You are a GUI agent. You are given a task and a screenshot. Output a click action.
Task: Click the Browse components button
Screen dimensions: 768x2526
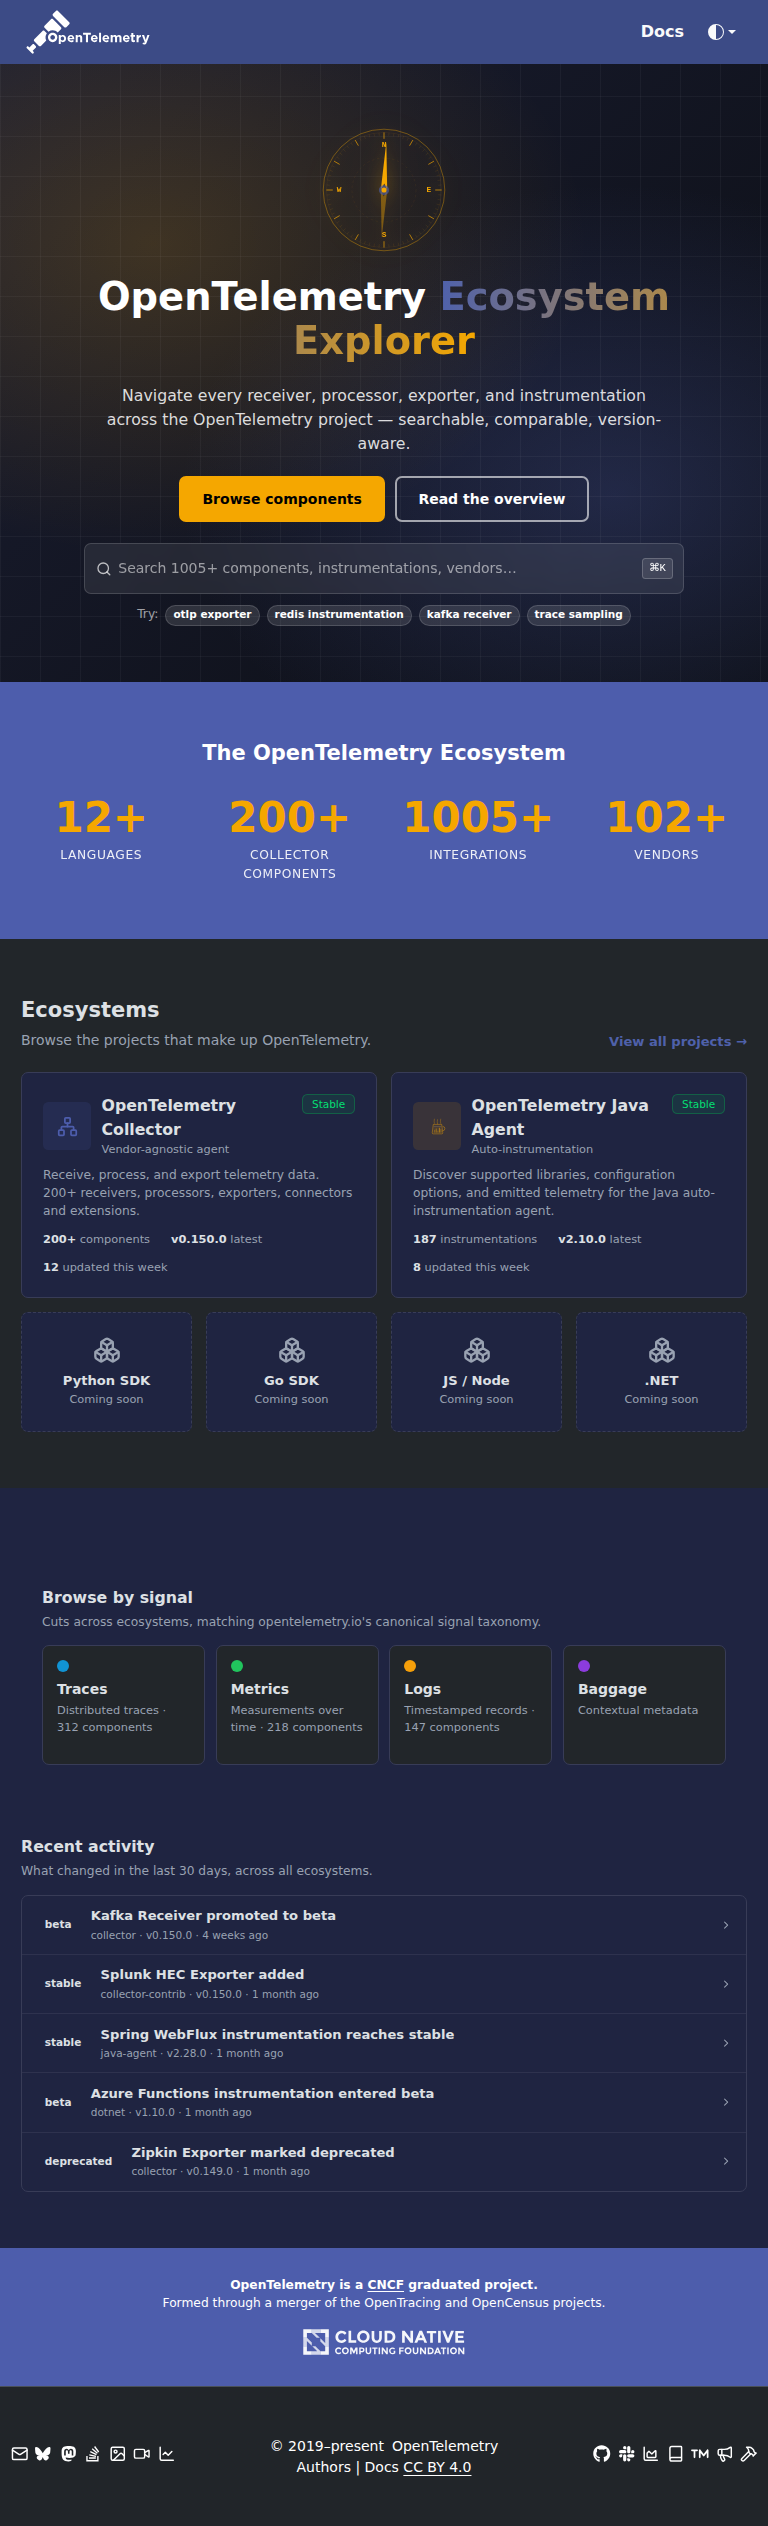[x=282, y=499]
